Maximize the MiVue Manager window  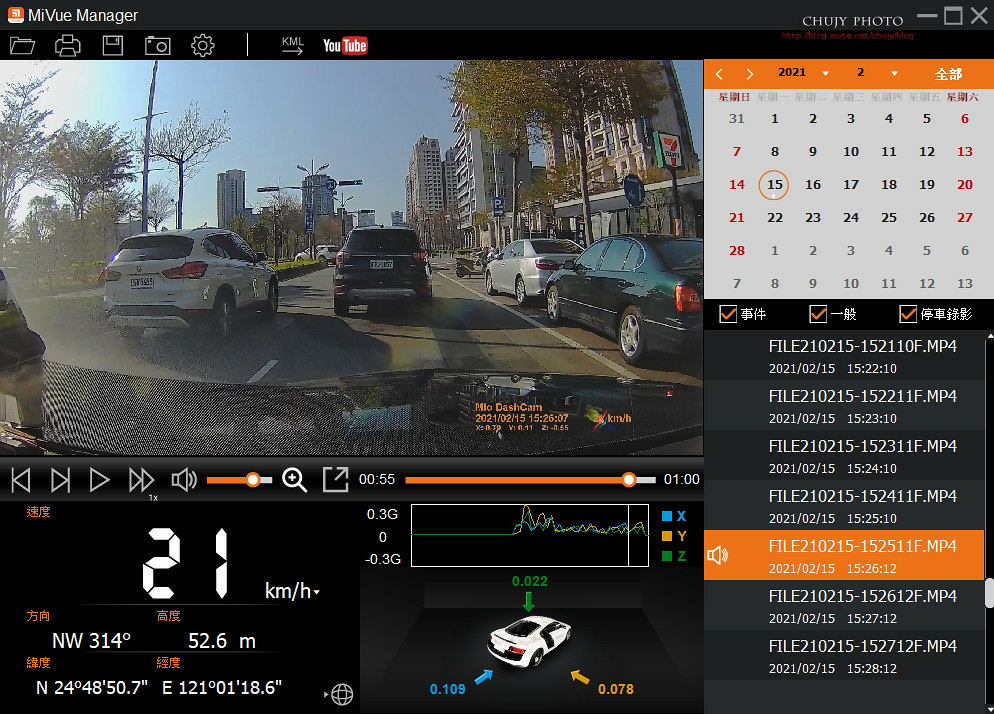(953, 16)
